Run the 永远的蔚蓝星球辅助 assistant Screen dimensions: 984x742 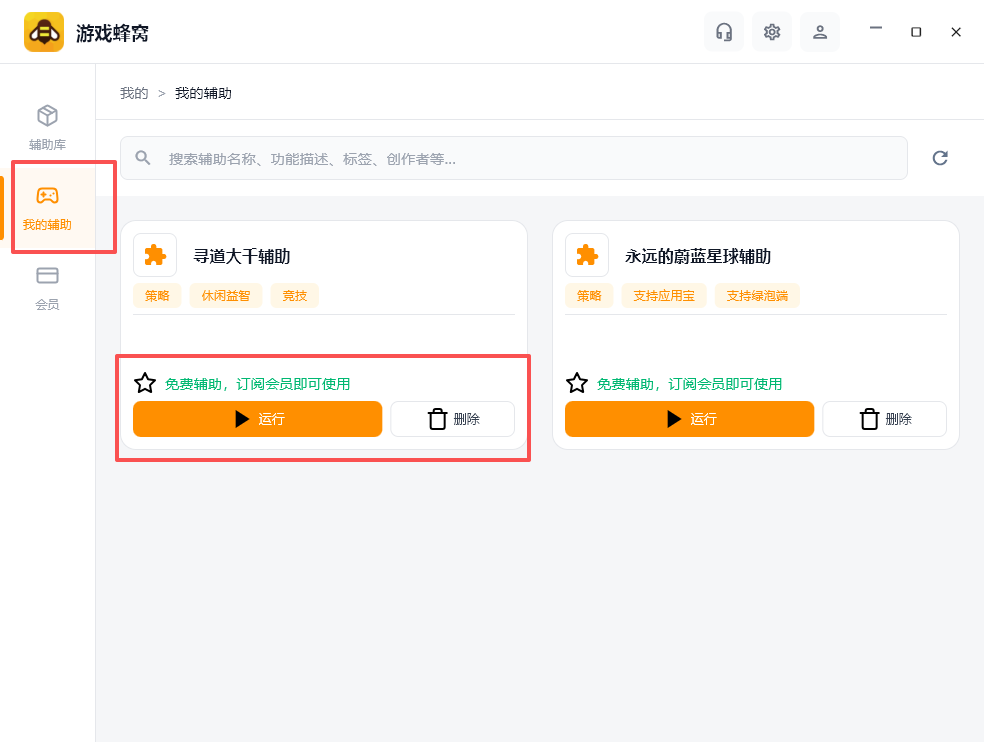tap(689, 419)
